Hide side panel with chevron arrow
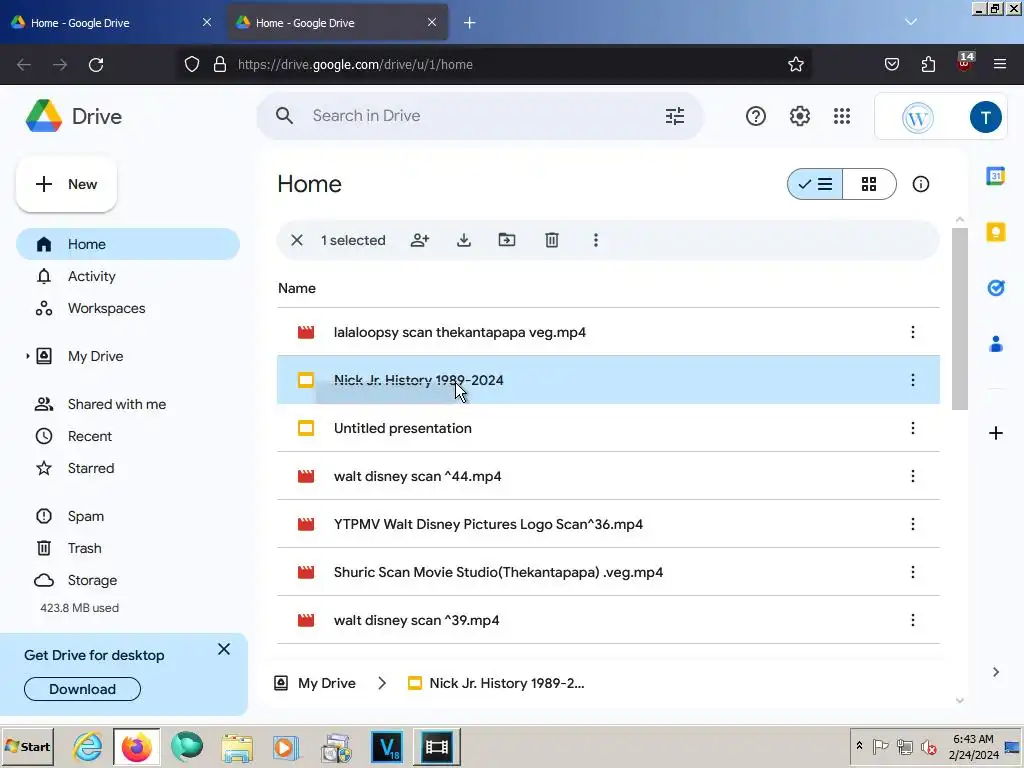 click(995, 672)
